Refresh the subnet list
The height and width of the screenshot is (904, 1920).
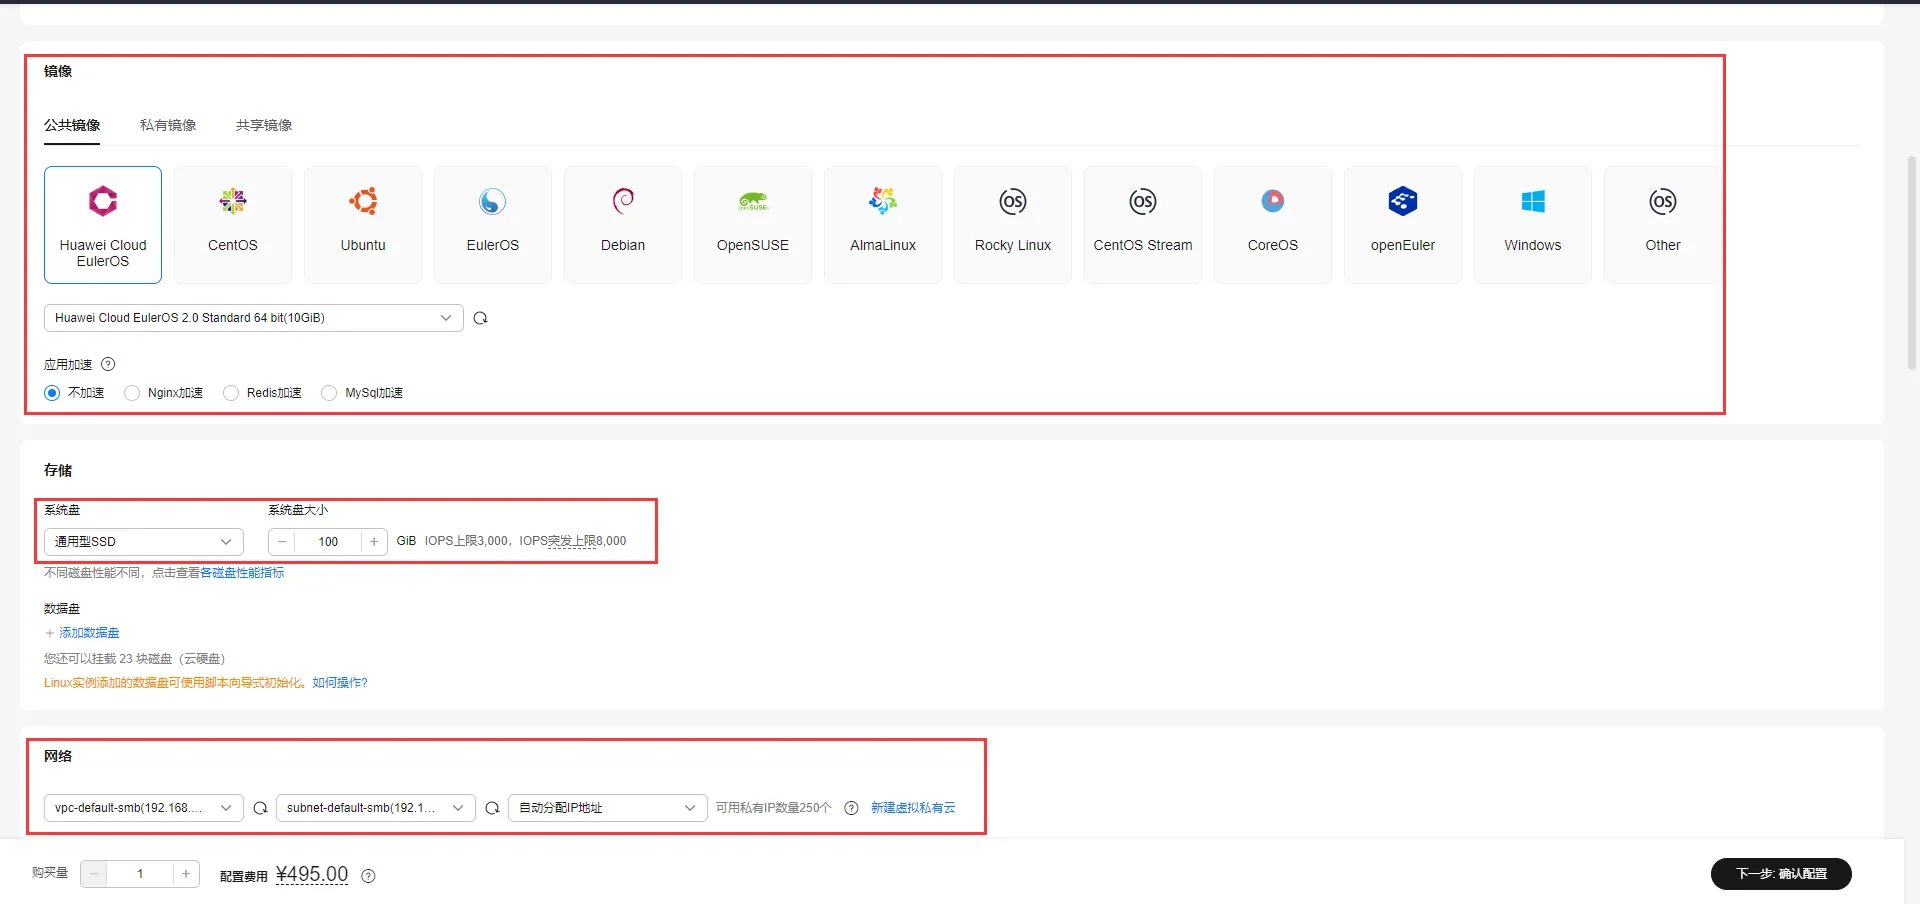[492, 808]
